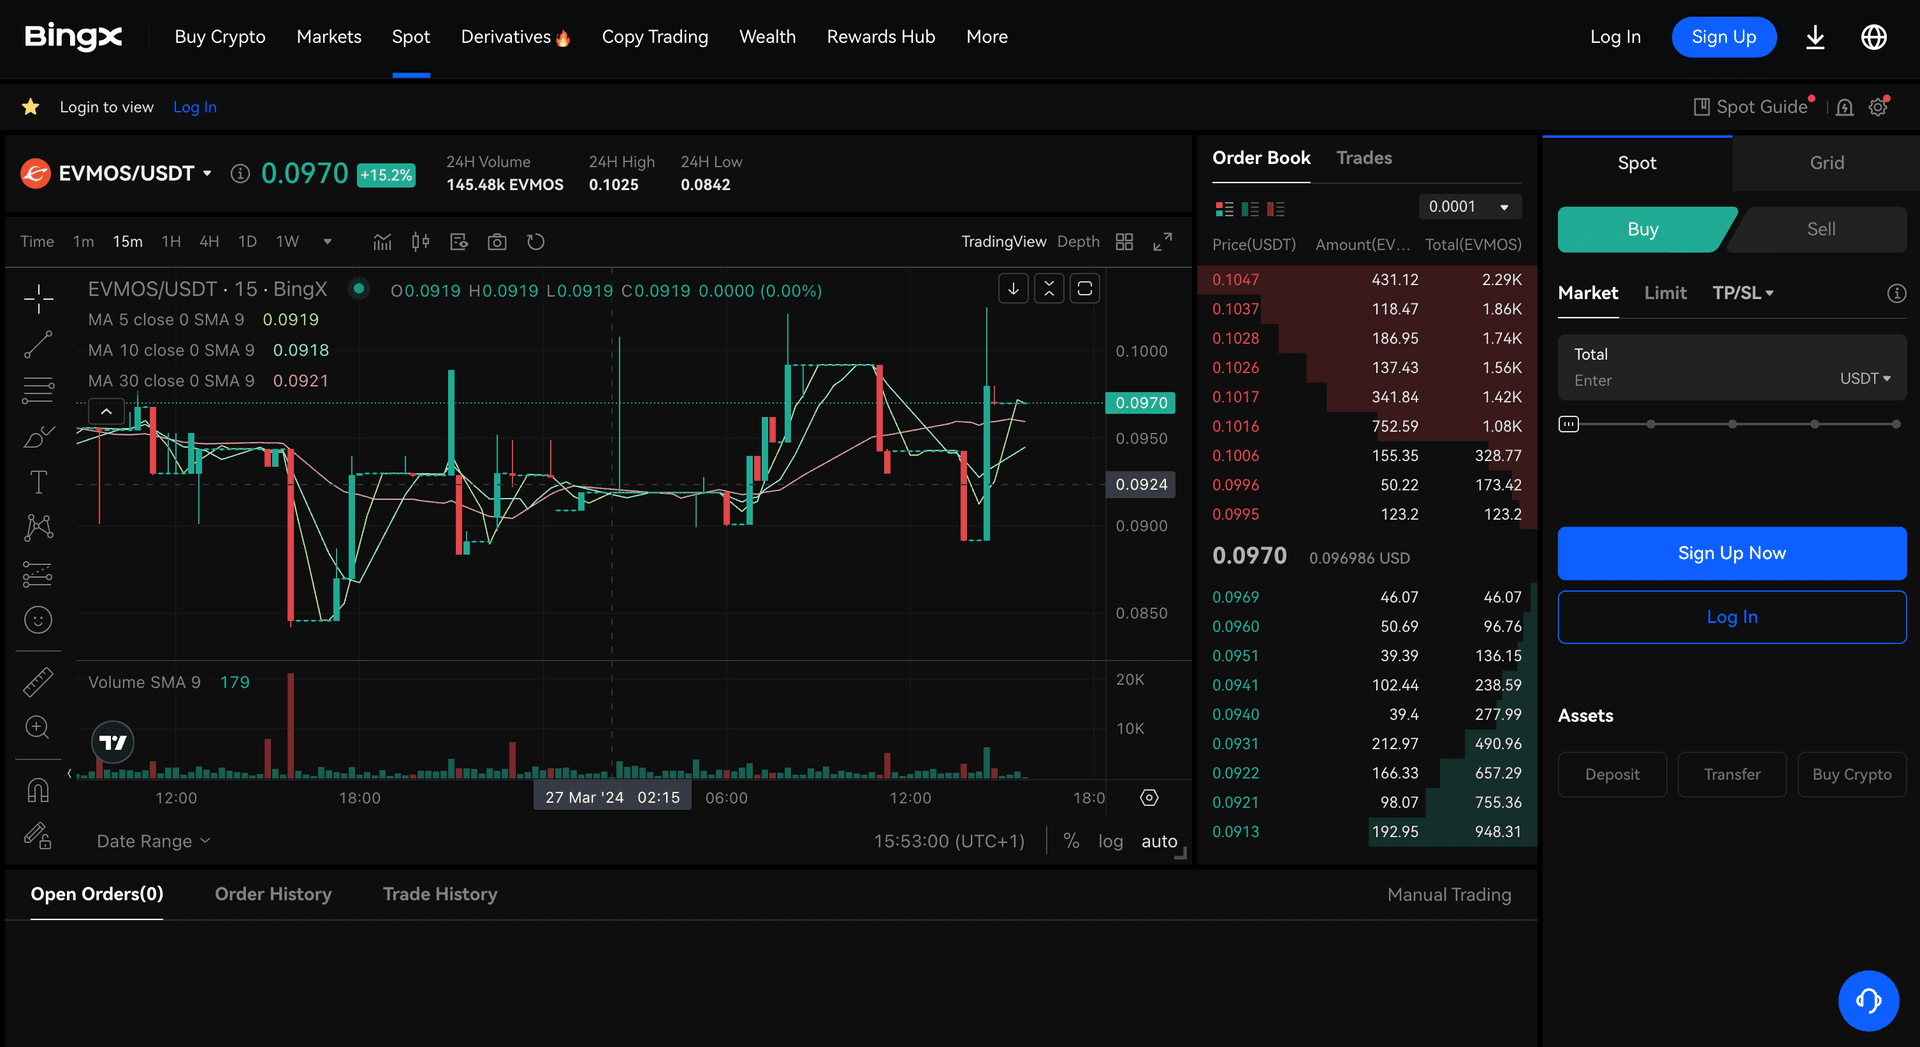Reset the chart with refresh icon
The height and width of the screenshot is (1047, 1920).
(x=536, y=242)
